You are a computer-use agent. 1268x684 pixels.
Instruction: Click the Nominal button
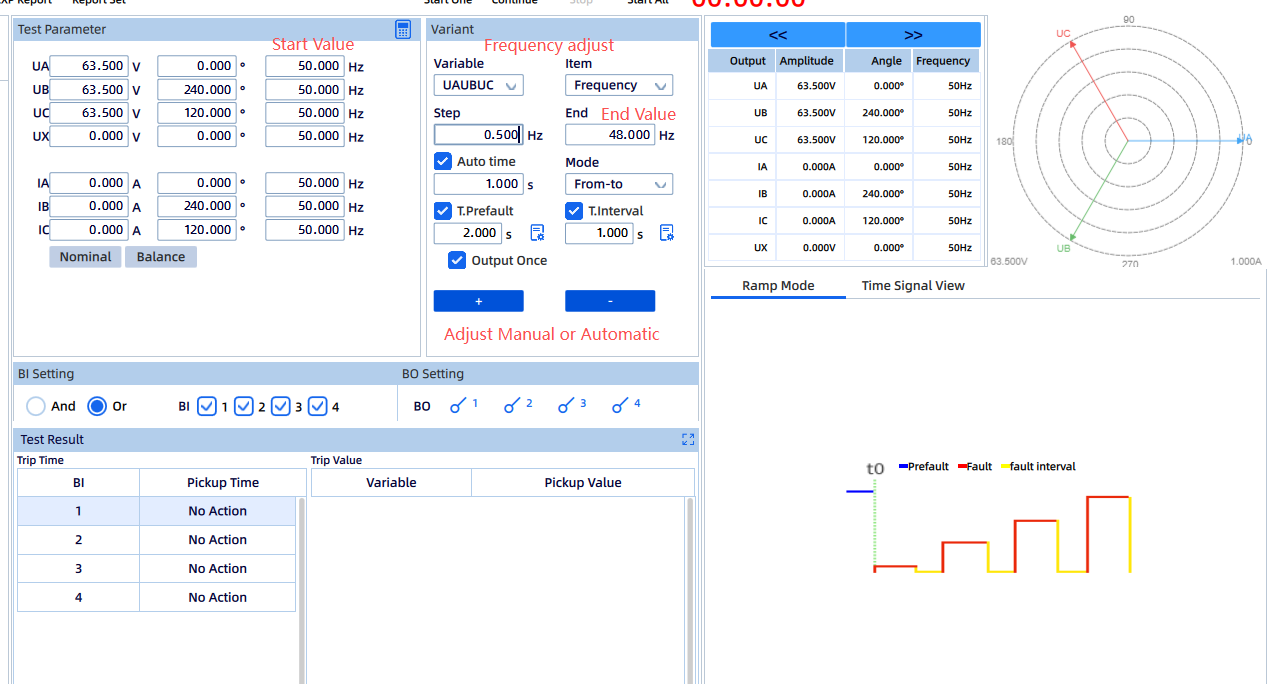pyautogui.click(x=85, y=257)
